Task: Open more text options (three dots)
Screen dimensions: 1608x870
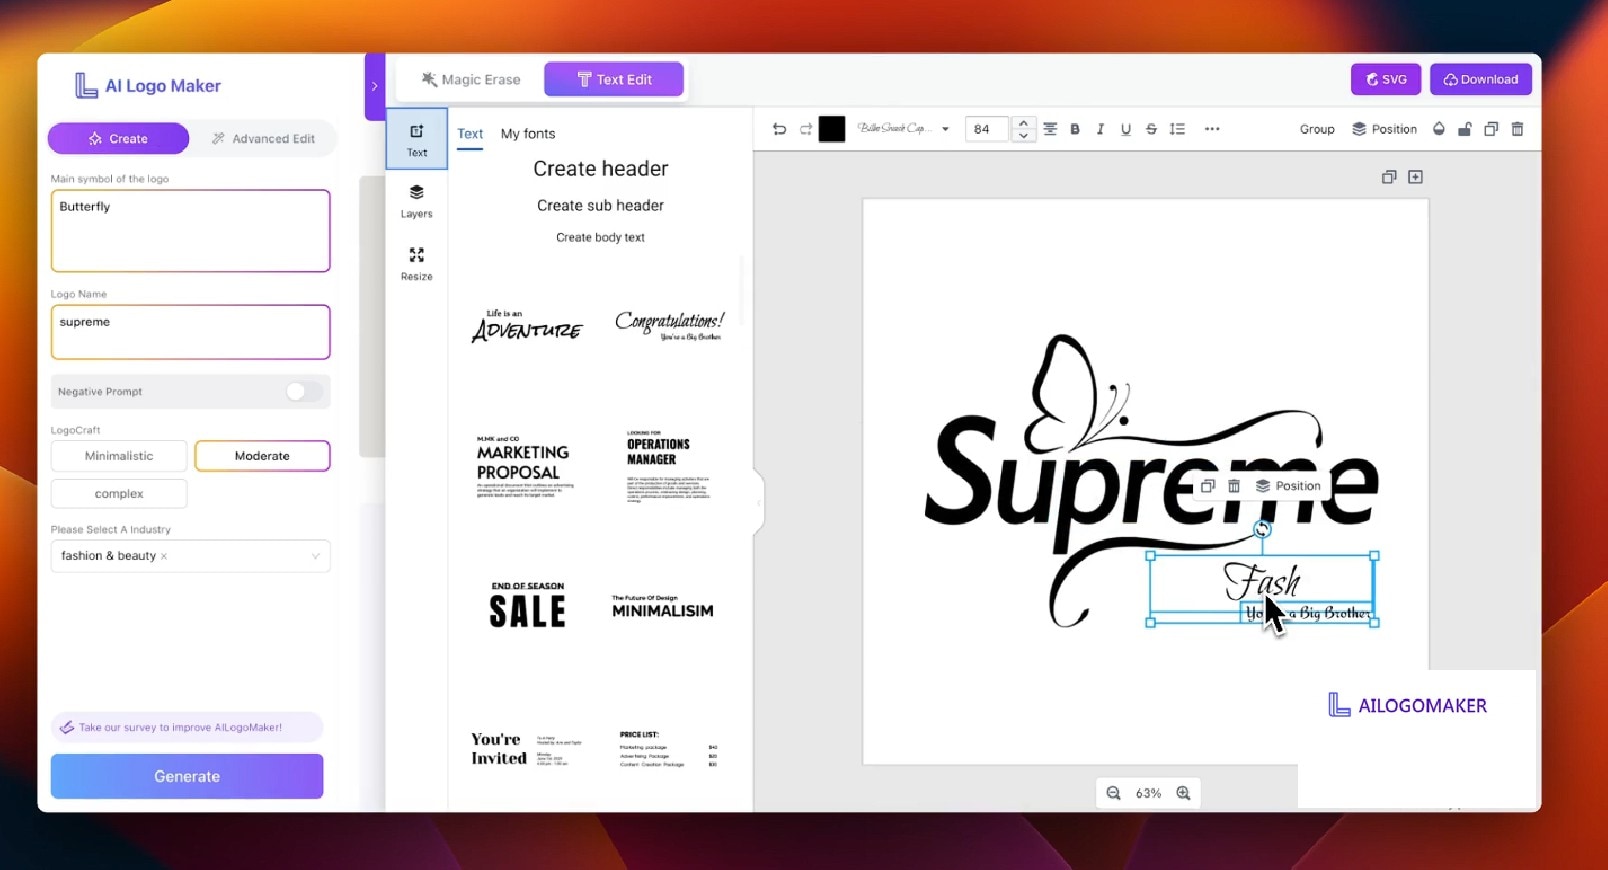Action: [x=1212, y=129]
